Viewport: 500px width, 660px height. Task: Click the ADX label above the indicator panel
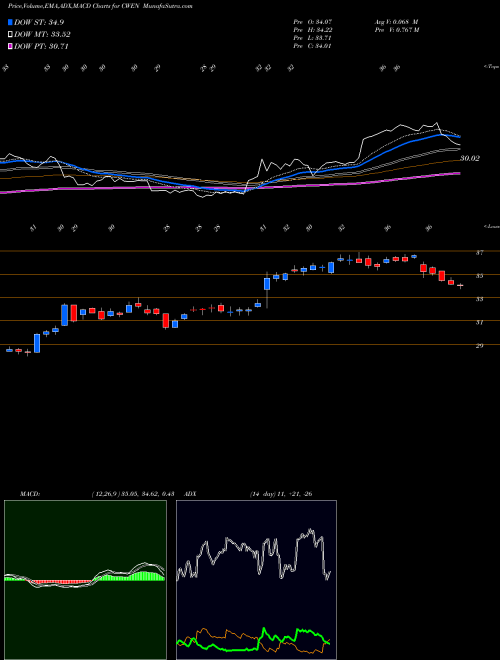tap(190, 494)
